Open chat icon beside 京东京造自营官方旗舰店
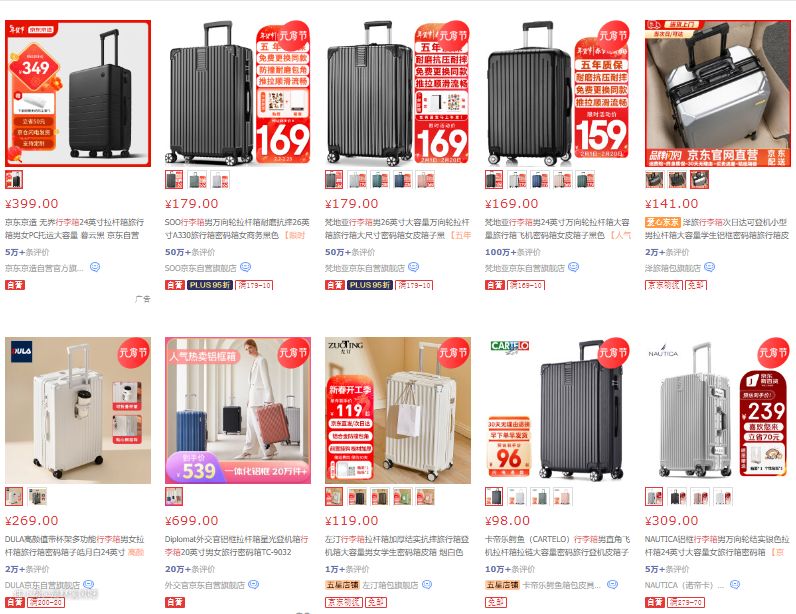This screenshot has height=614, width=796. pos(95,267)
